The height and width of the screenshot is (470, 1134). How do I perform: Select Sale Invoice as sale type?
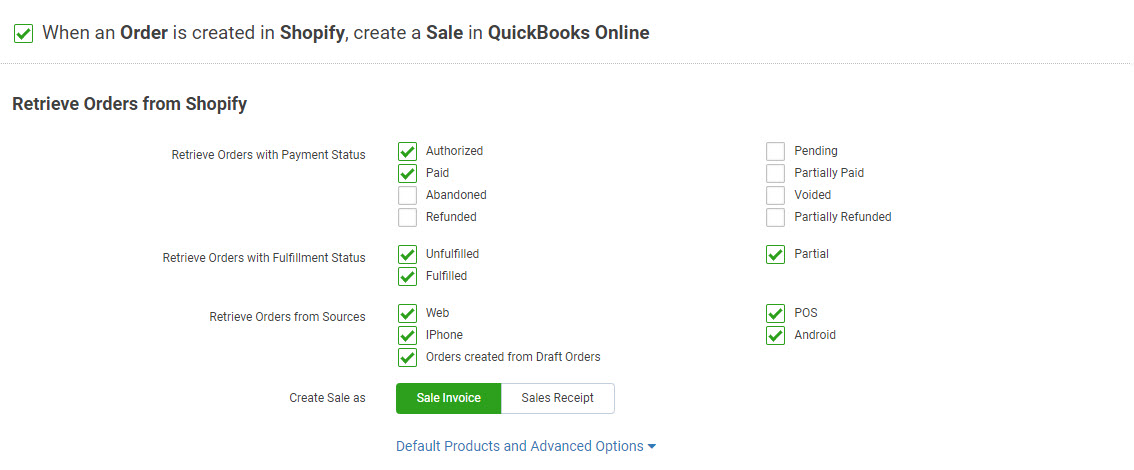448,398
